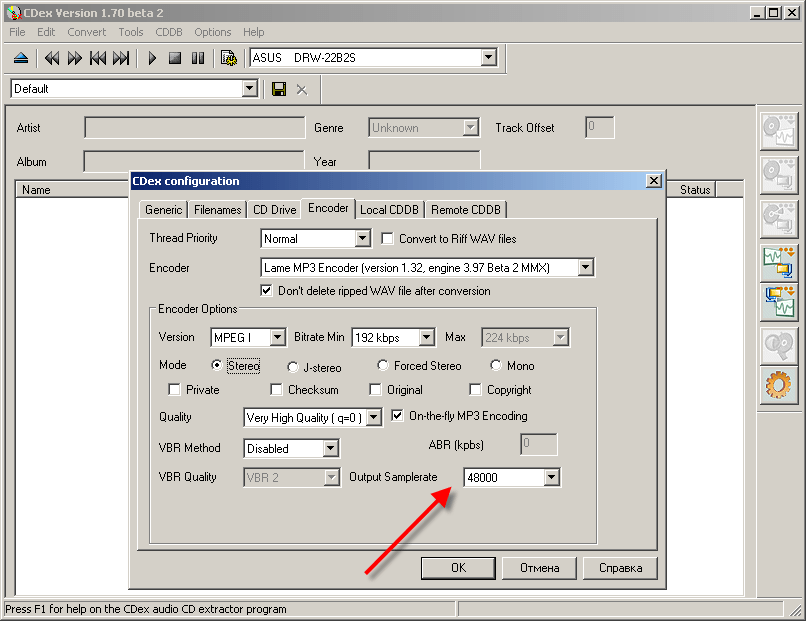Click the Play toolbar icon

click(151, 58)
